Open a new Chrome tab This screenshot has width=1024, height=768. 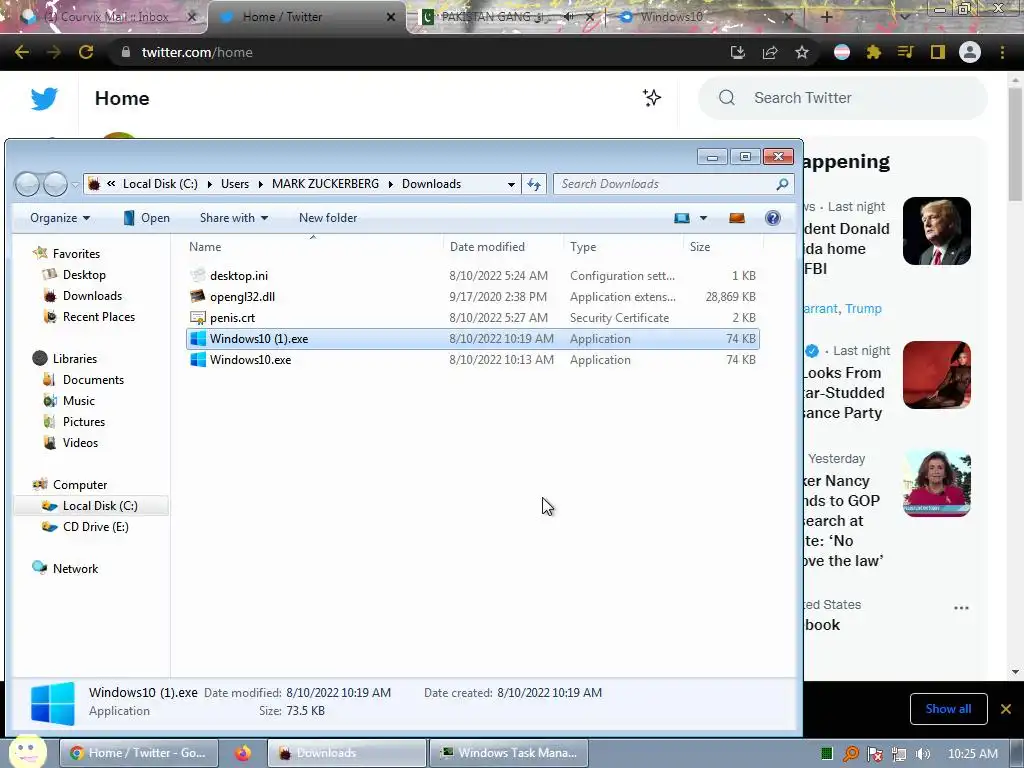[x=826, y=17]
